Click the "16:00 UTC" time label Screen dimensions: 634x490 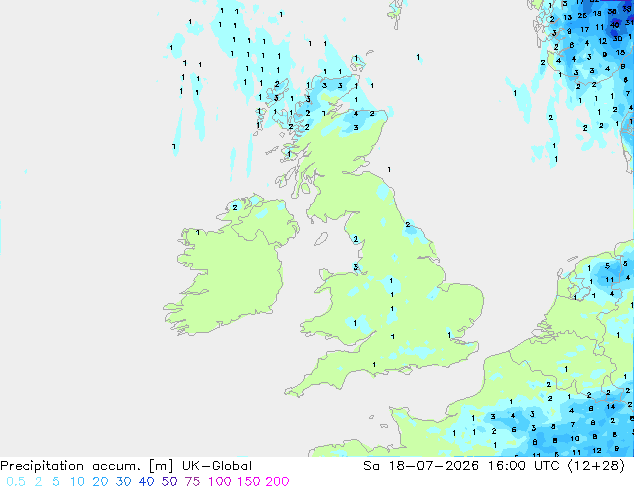point(524,466)
